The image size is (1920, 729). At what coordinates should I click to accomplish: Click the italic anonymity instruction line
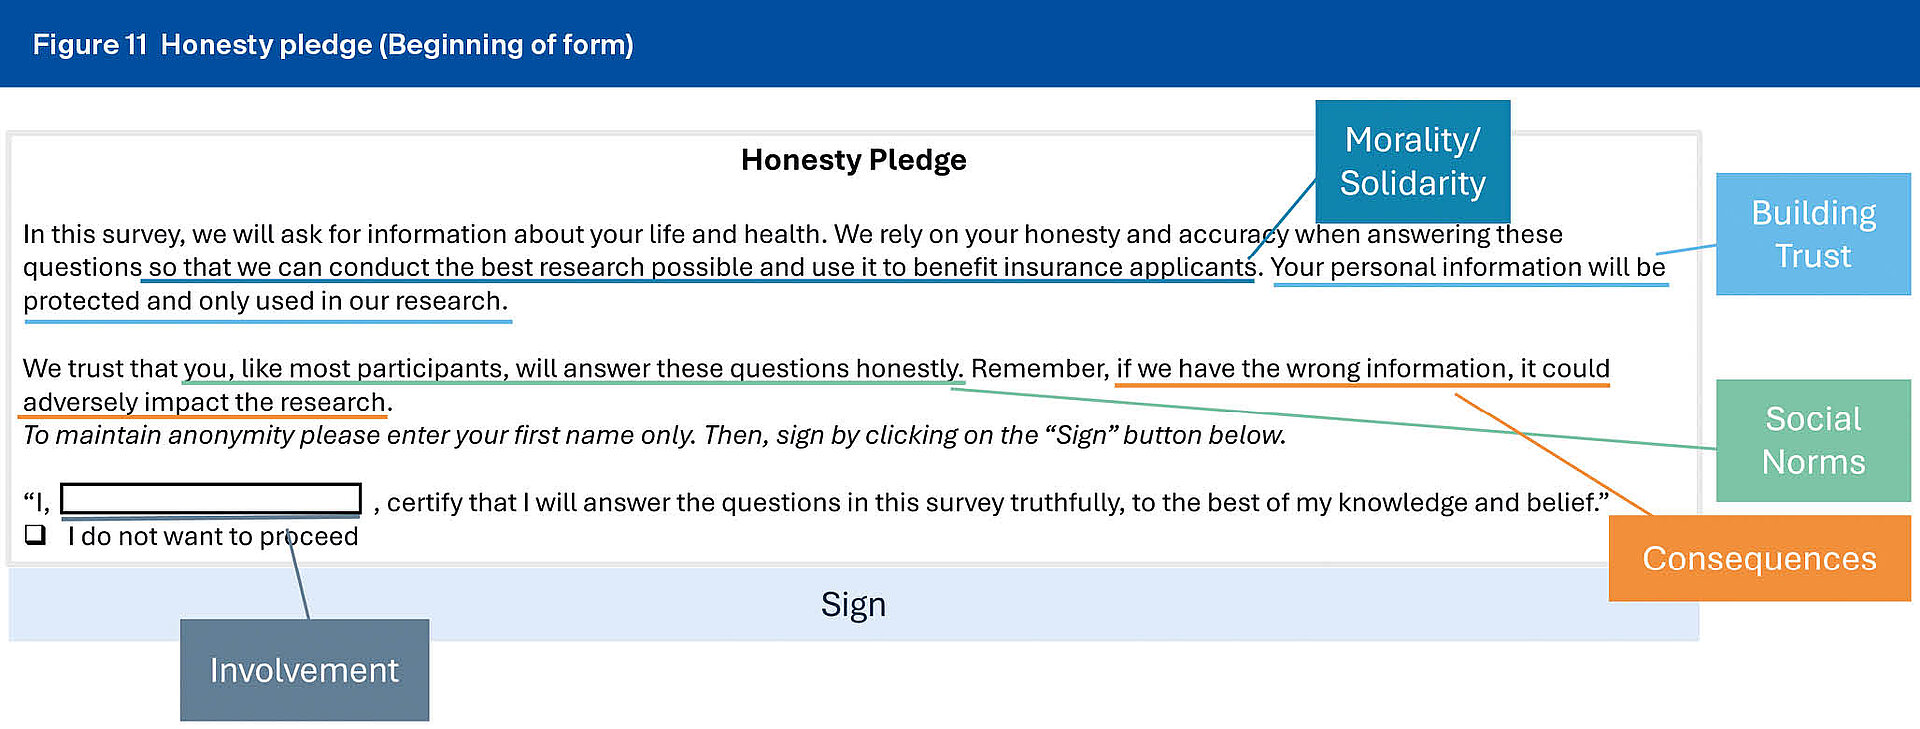point(655,436)
